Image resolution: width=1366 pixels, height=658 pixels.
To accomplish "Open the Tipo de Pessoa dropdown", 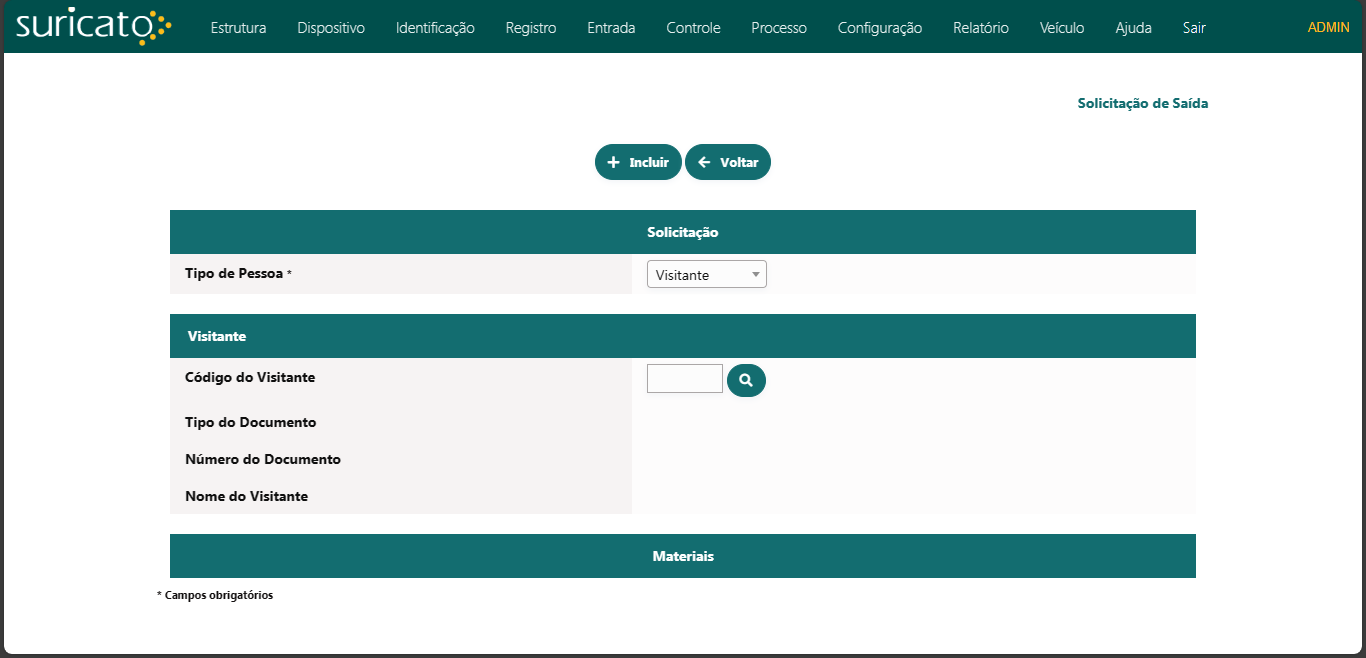I will coord(706,275).
